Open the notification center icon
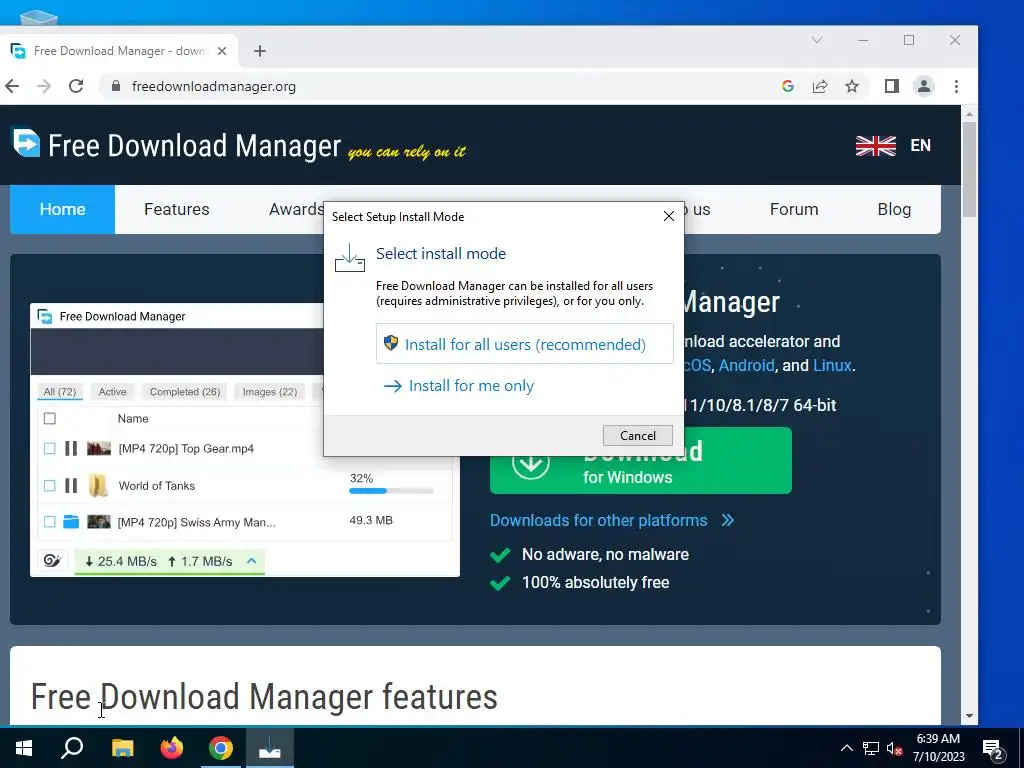 (x=993, y=750)
